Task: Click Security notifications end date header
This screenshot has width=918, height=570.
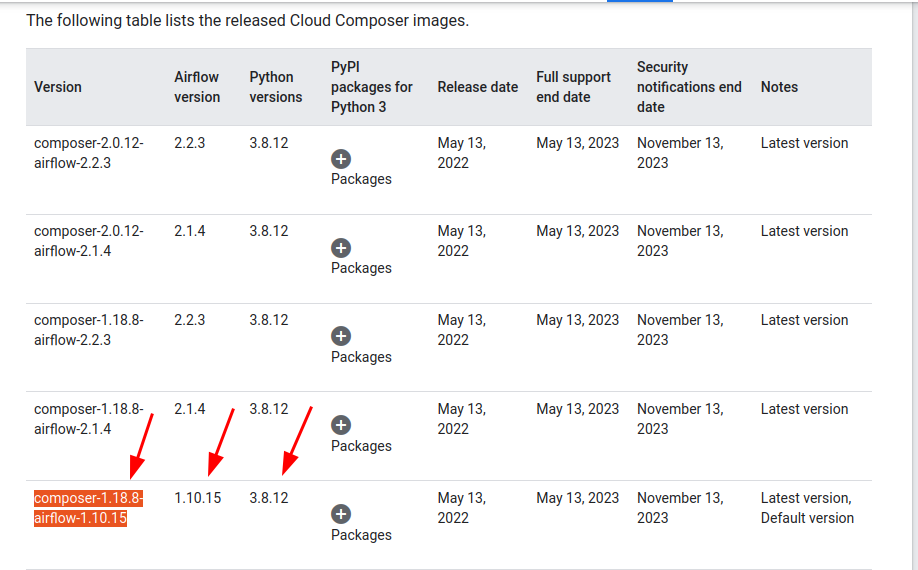Action: pyautogui.click(x=689, y=87)
